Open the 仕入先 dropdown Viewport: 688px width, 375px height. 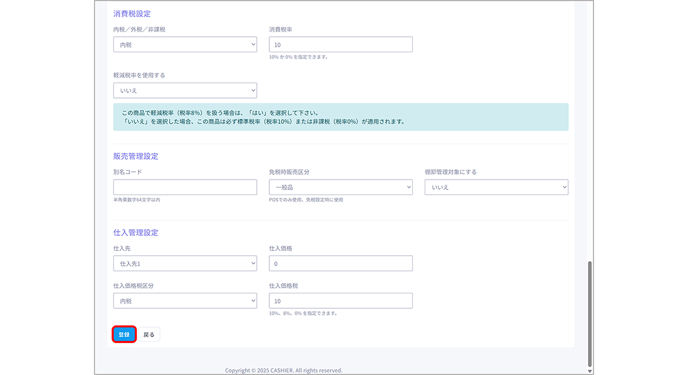[185, 264]
